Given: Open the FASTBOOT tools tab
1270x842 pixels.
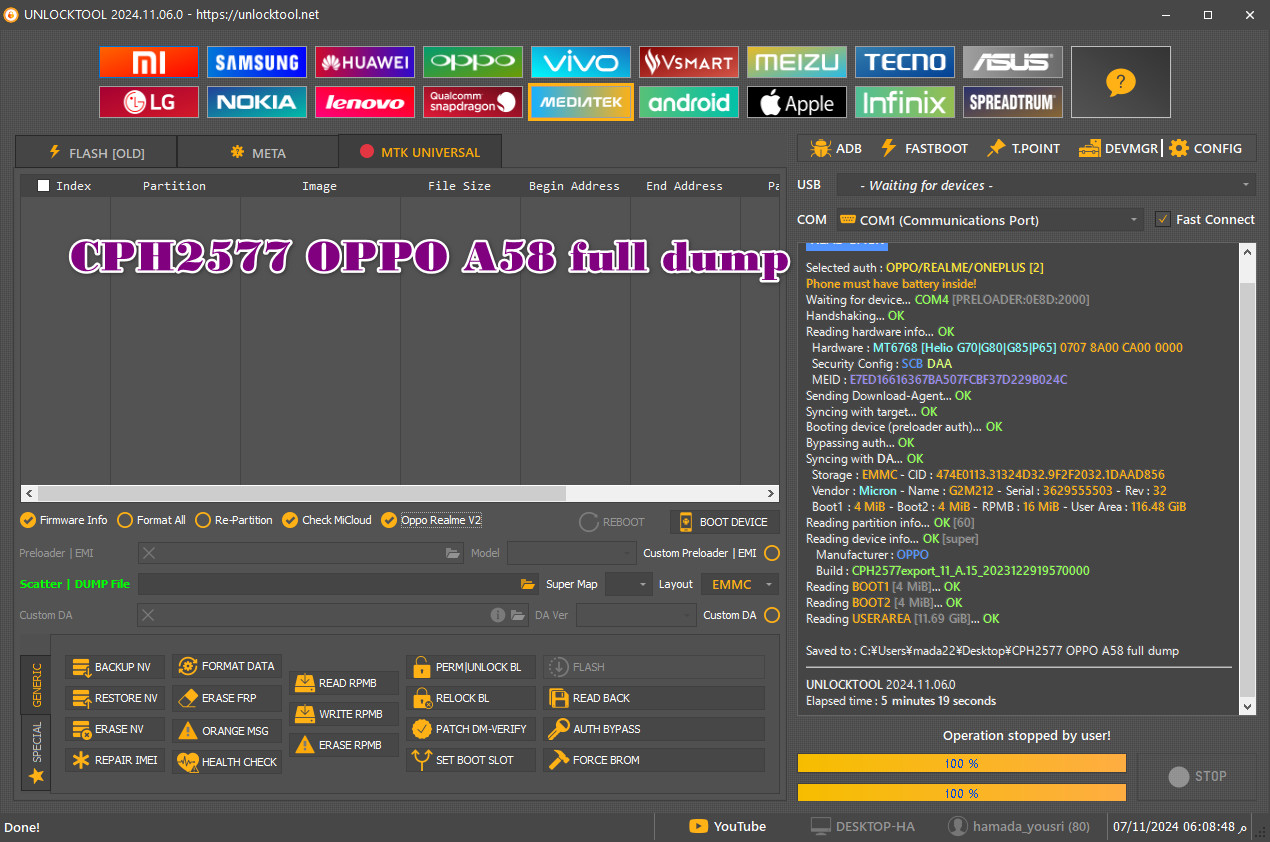Looking at the screenshot, I should [x=924, y=148].
